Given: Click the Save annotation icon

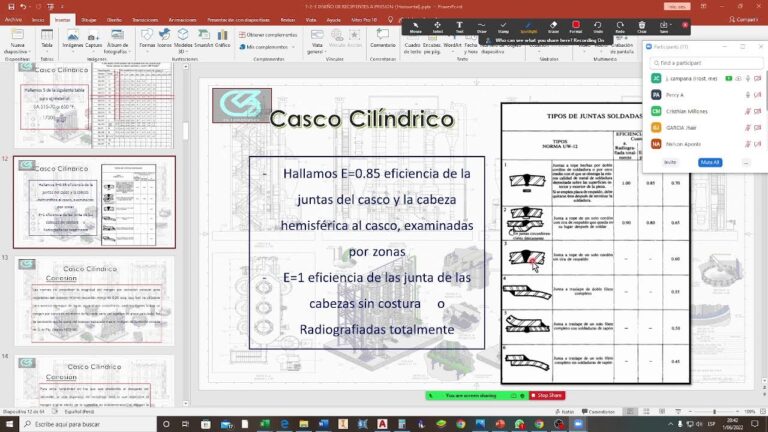Looking at the screenshot, I should coord(664,27).
